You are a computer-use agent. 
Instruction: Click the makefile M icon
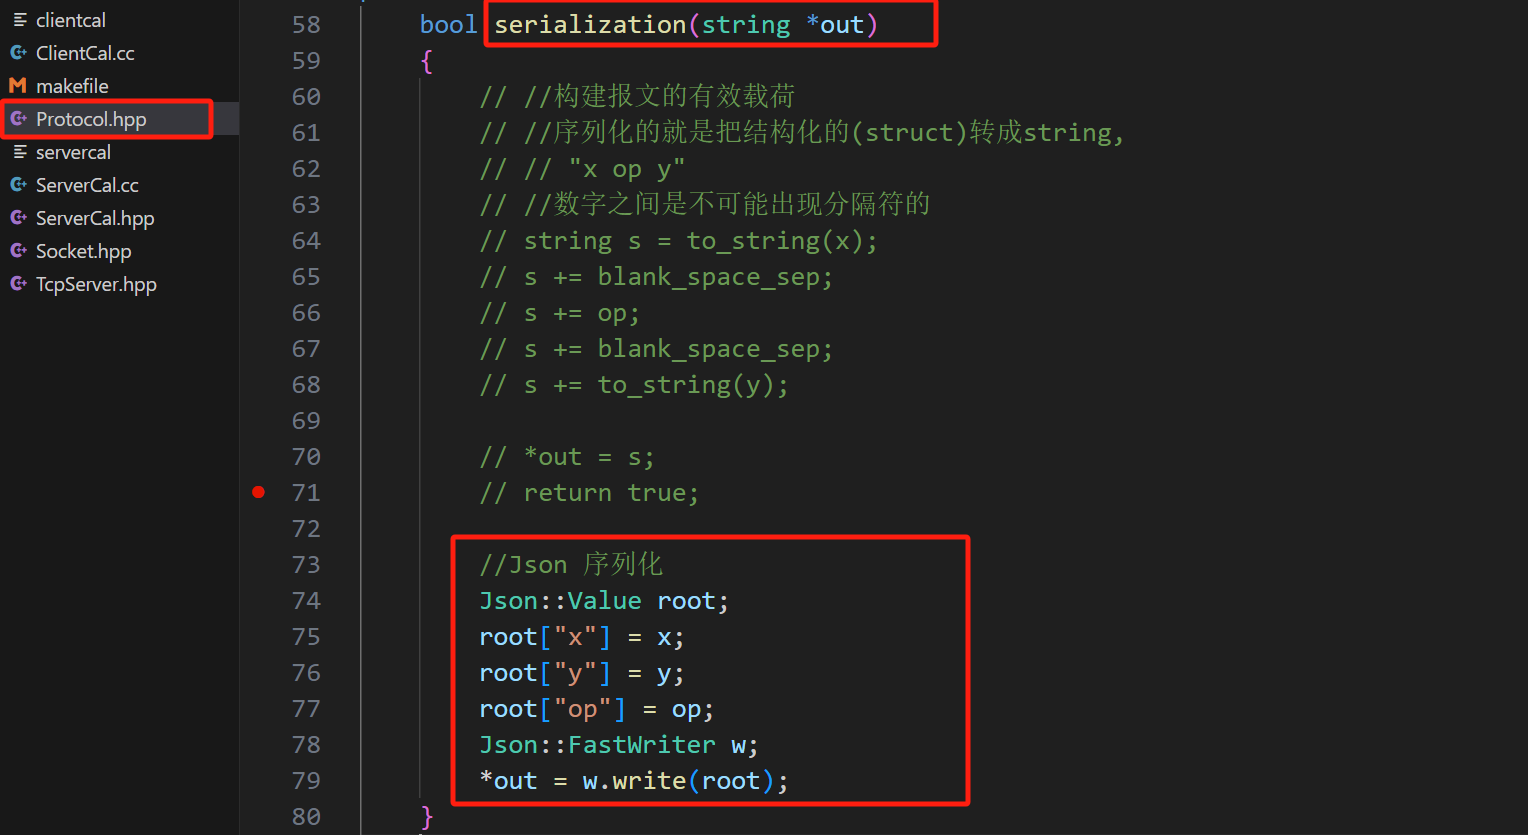coord(18,86)
